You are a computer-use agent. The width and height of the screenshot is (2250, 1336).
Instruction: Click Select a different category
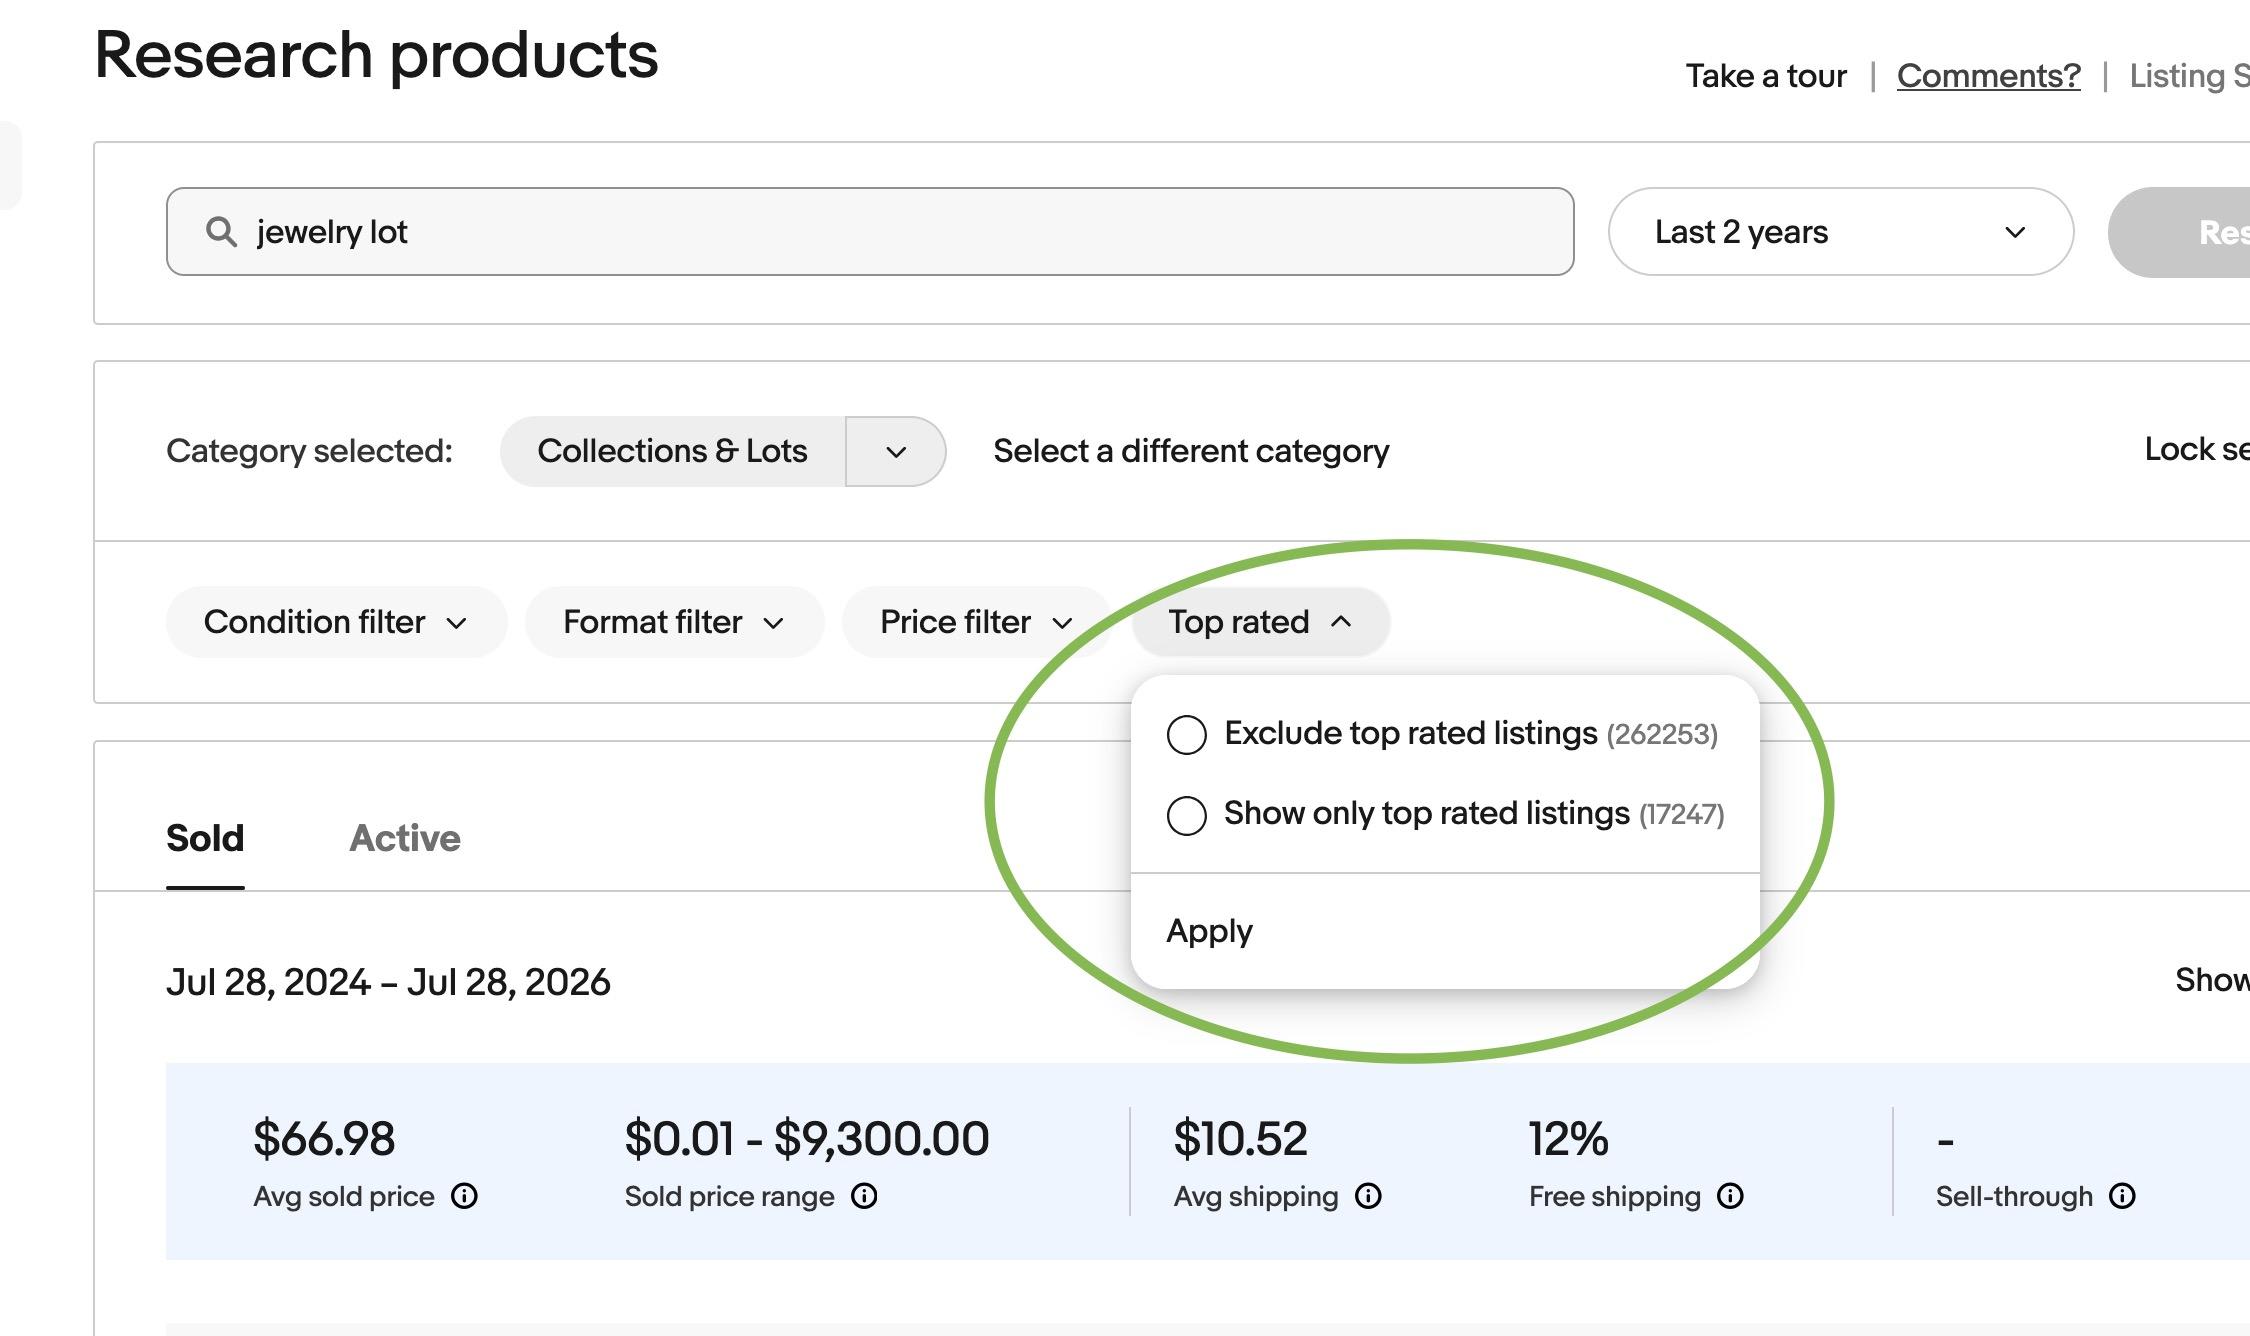pyautogui.click(x=1191, y=451)
